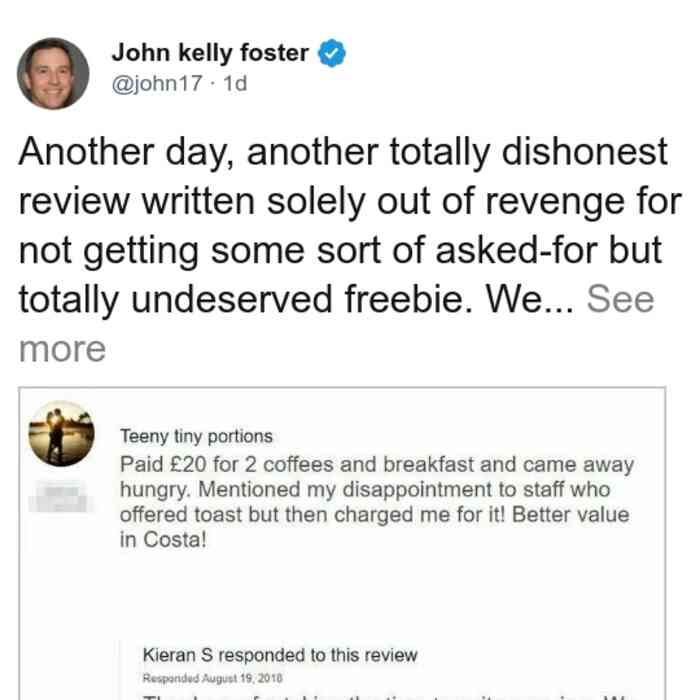Screen dimensions: 700x700
Task: Open 'Kieran S responded to this review'
Action: pyautogui.click(x=280, y=655)
